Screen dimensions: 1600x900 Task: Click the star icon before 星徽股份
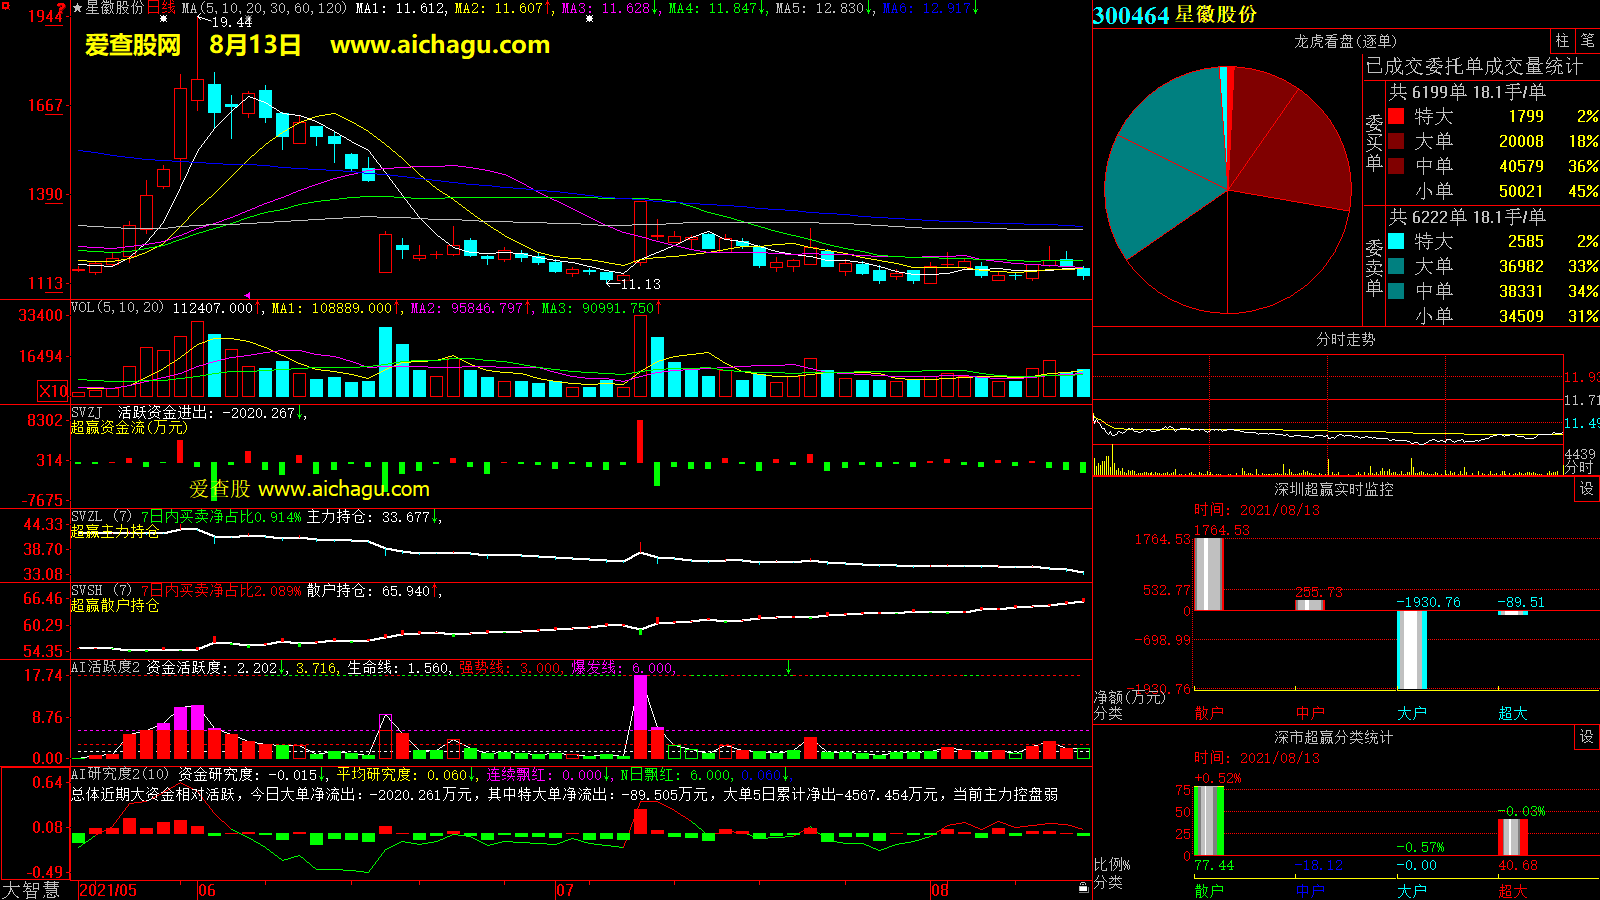coord(78,8)
